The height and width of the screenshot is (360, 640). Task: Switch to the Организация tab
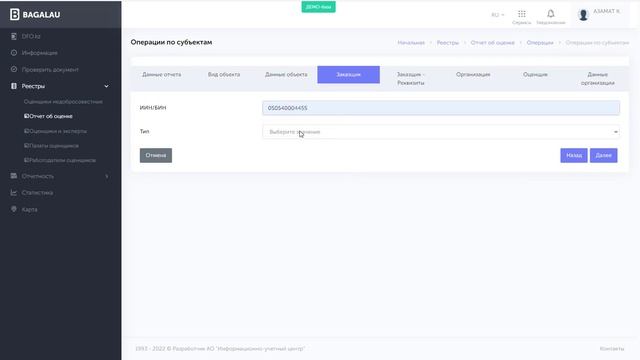(x=473, y=75)
